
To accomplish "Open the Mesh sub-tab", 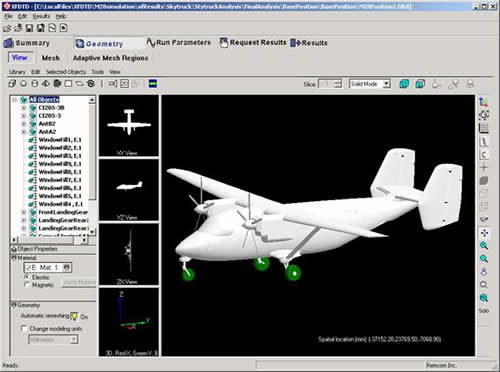I will pyautogui.click(x=51, y=58).
